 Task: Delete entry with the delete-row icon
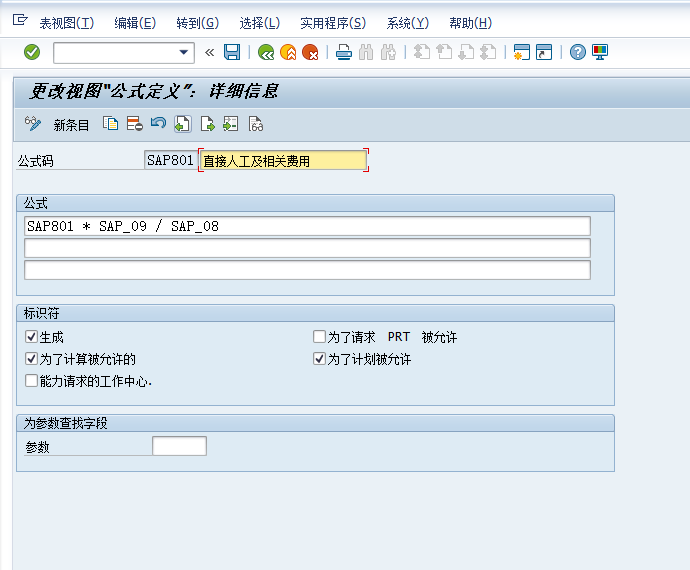(135, 124)
